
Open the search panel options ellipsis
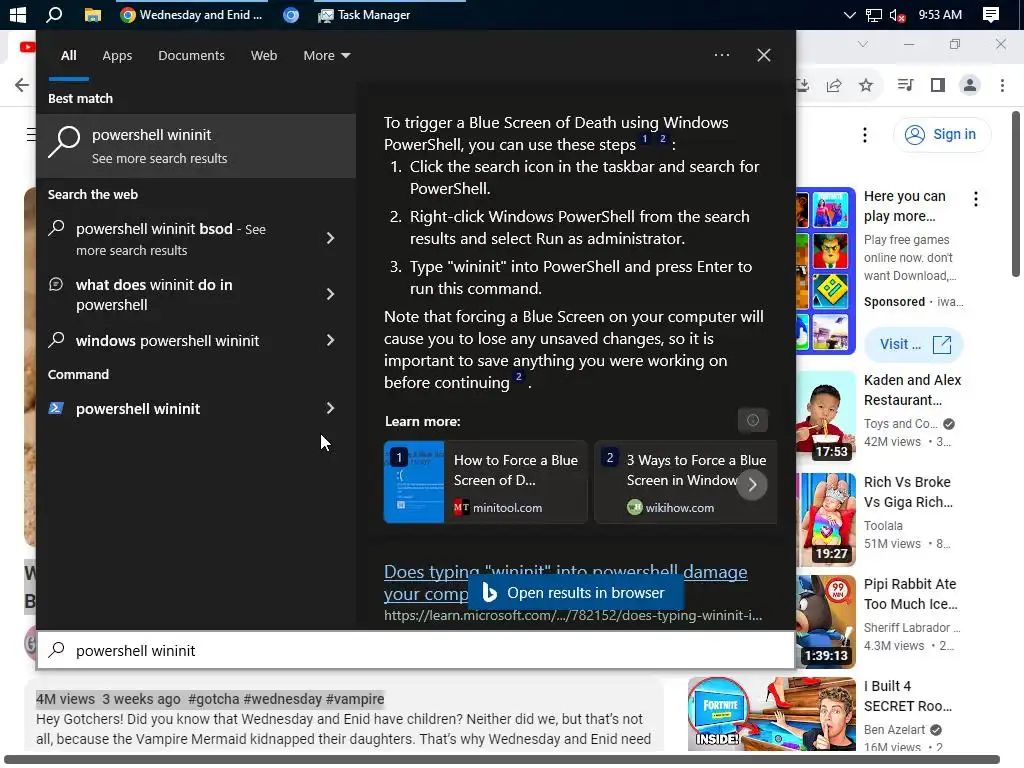(x=722, y=55)
